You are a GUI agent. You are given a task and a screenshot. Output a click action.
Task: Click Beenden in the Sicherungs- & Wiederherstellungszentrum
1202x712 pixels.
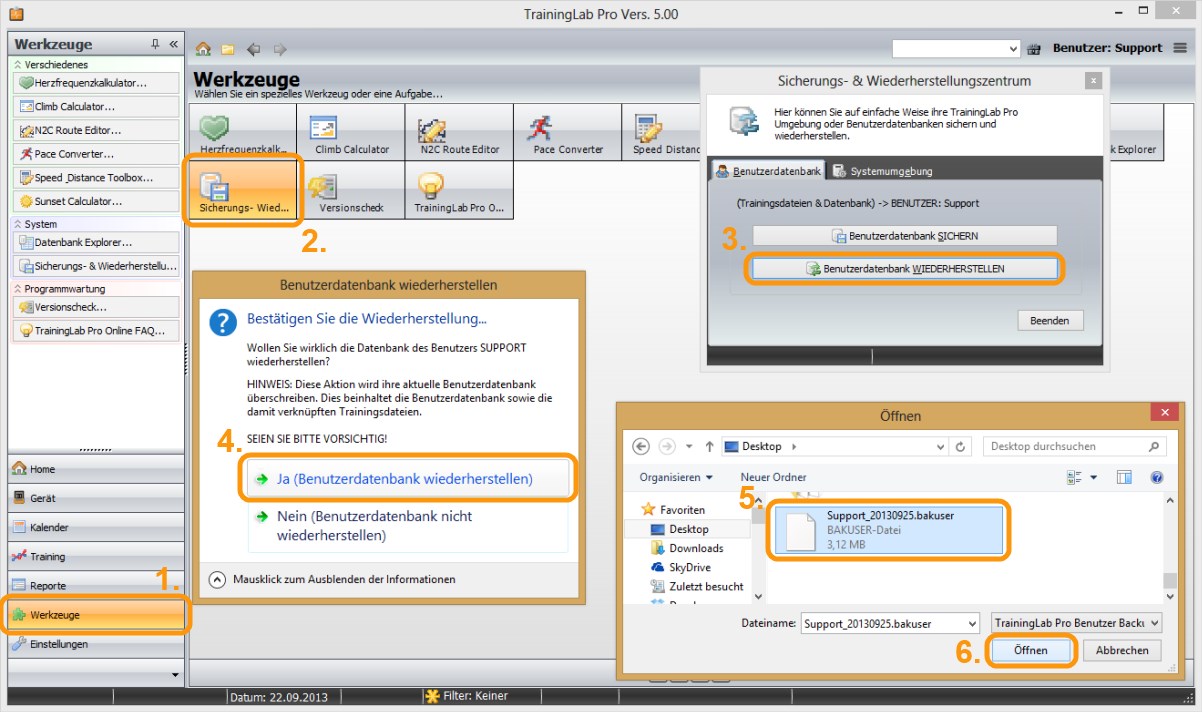pos(1050,321)
